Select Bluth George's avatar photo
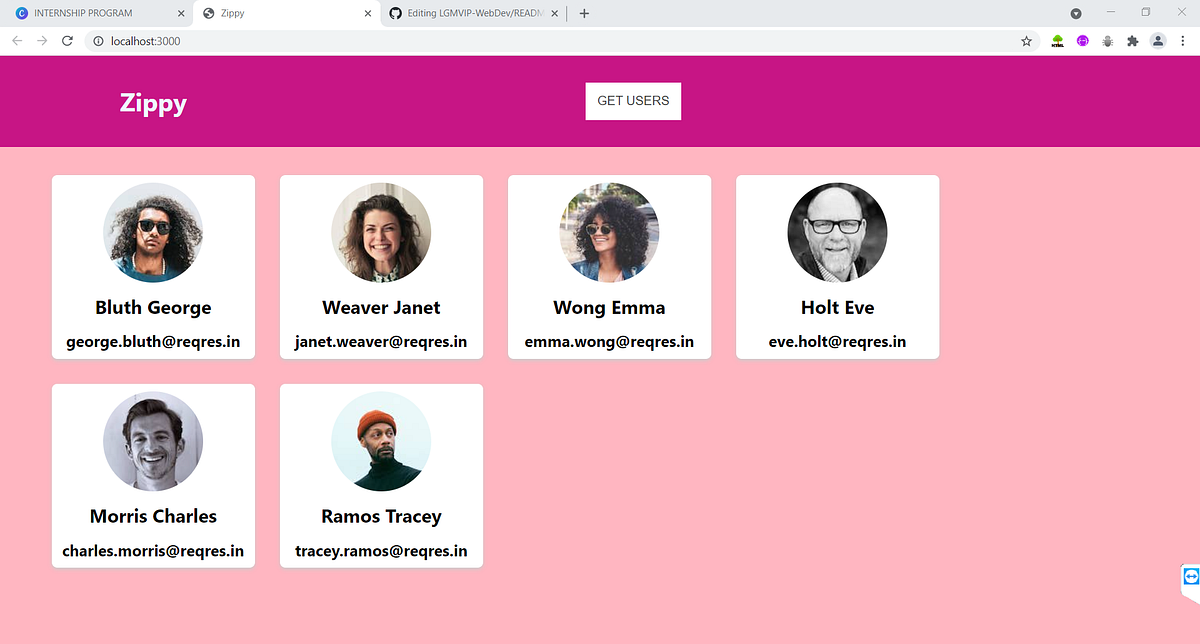The width and height of the screenshot is (1200, 644). point(153,232)
